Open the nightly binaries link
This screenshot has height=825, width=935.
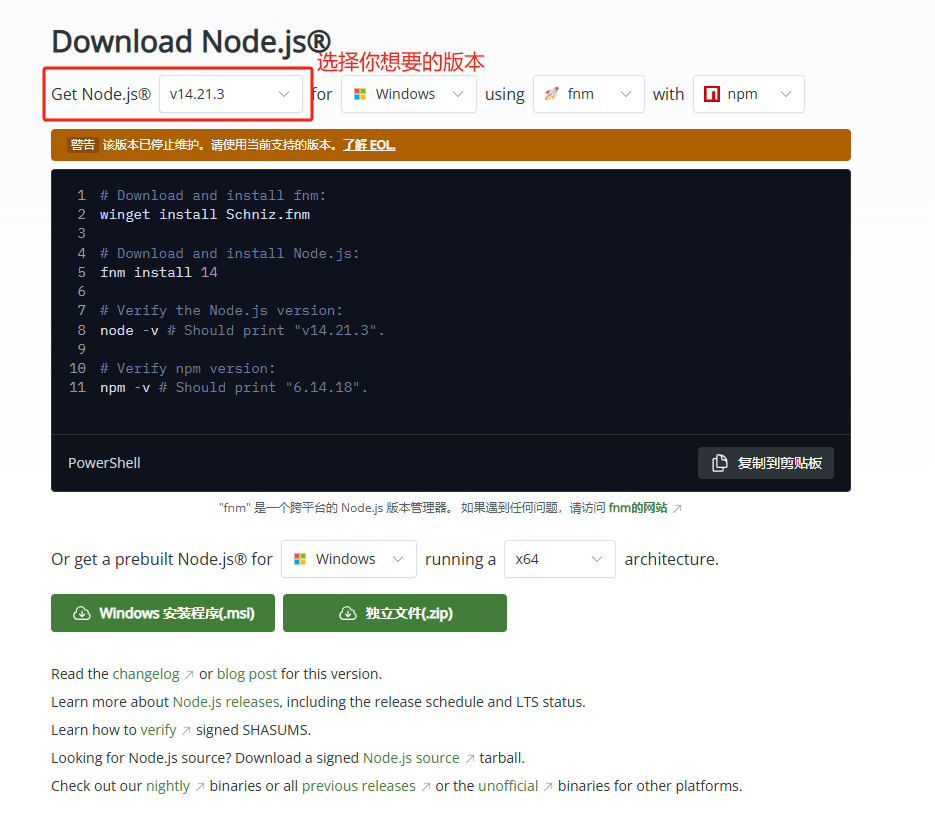point(168,786)
